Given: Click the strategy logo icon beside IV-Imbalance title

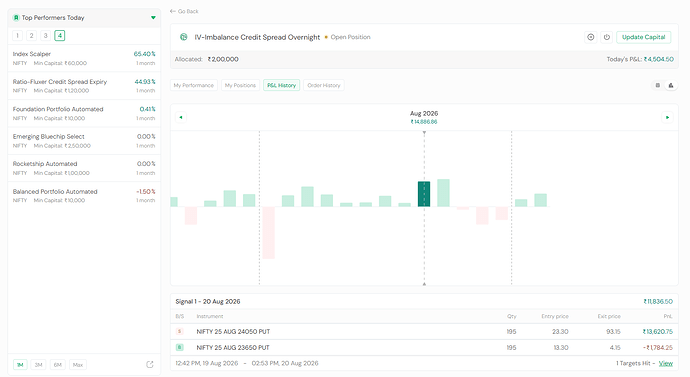Looking at the screenshot, I should pyautogui.click(x=184, y=37).
